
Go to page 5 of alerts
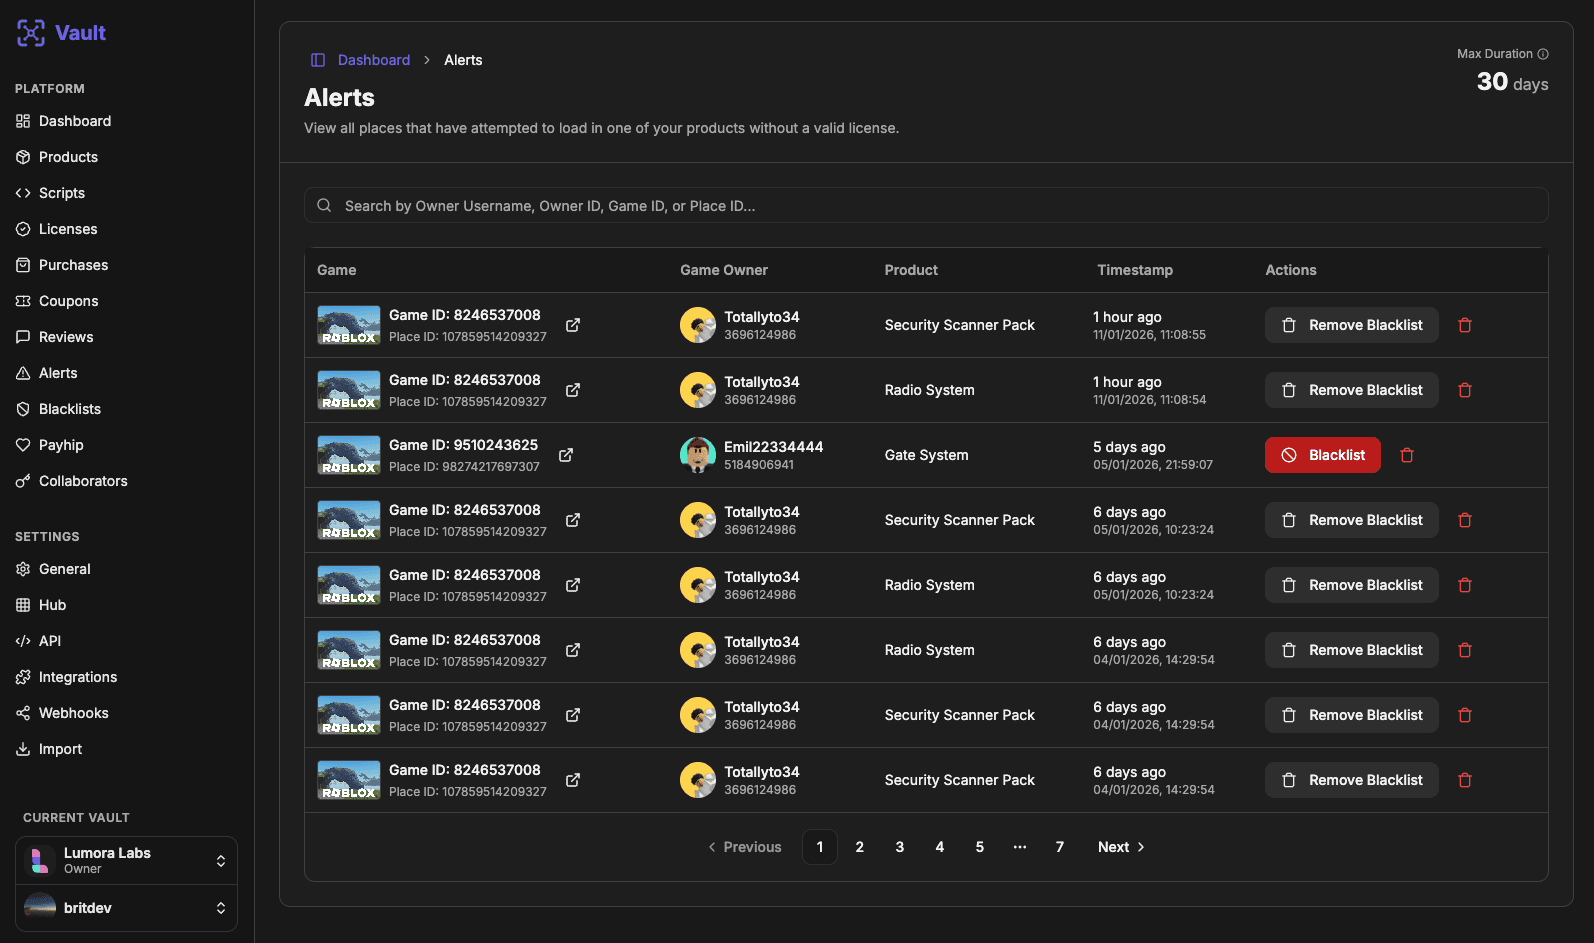click(980, 847)
